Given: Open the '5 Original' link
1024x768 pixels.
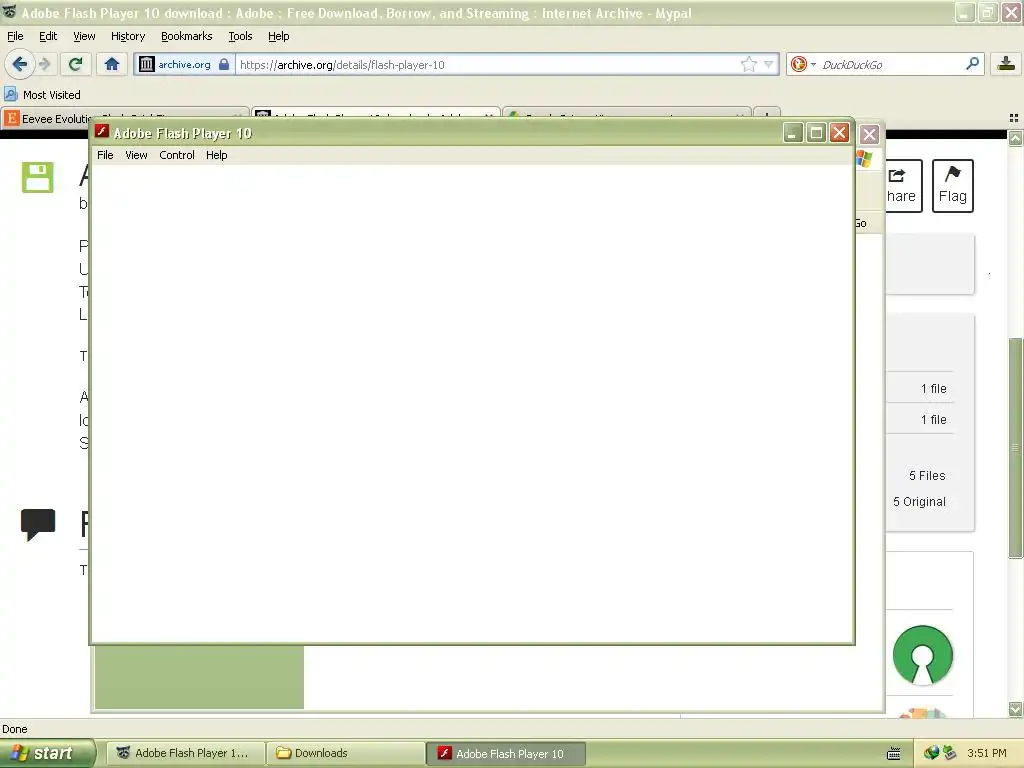Looking at the screenshot, I should pyautogui.click(x=920, y=502).
